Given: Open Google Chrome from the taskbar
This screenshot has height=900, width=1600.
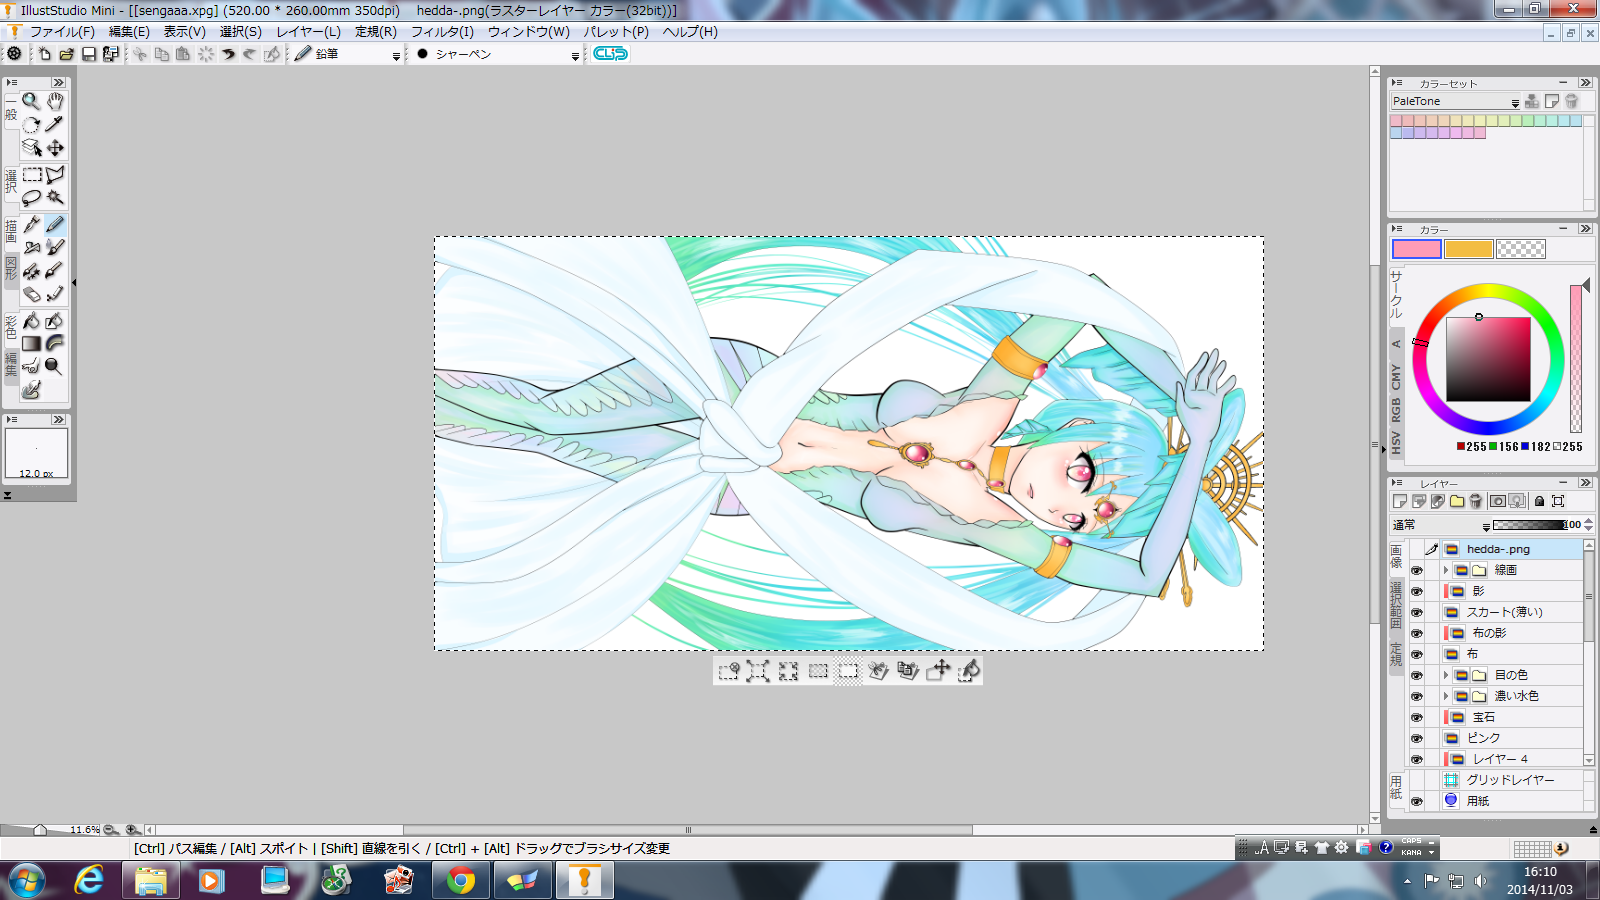Looking at the screenshot, I should tap(461, 880).
